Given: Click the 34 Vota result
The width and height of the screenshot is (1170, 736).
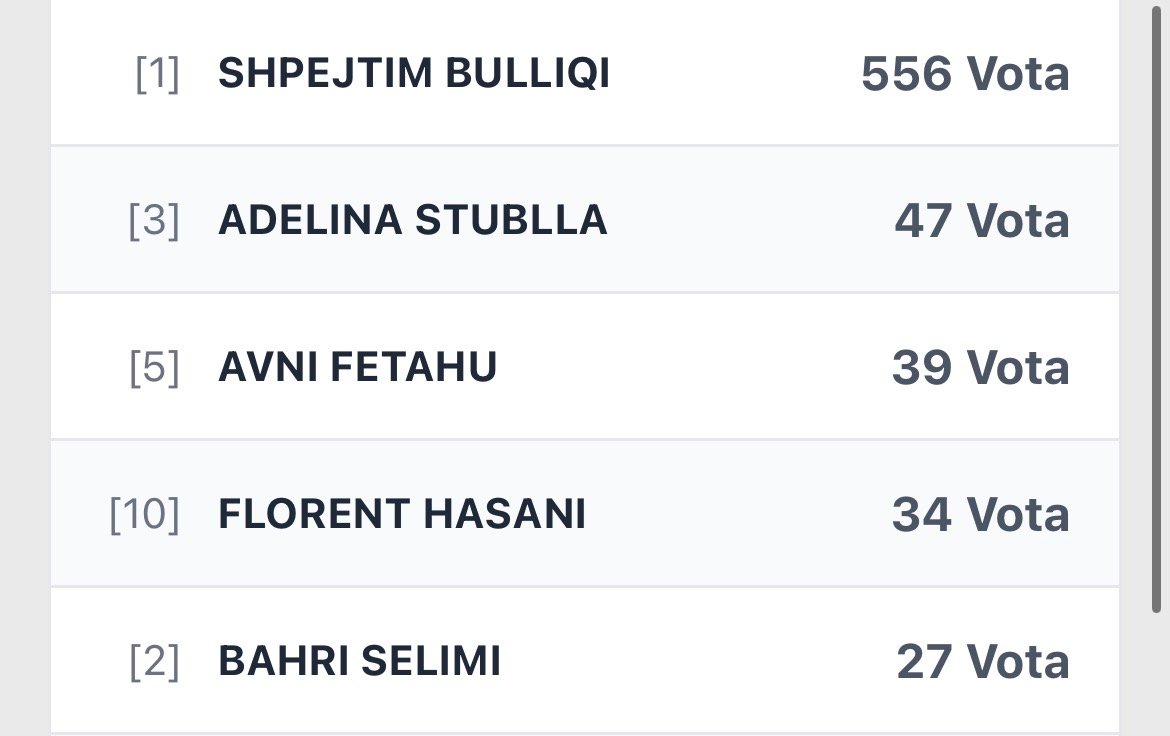Looking at the screenshot, I should coord(980,514).
